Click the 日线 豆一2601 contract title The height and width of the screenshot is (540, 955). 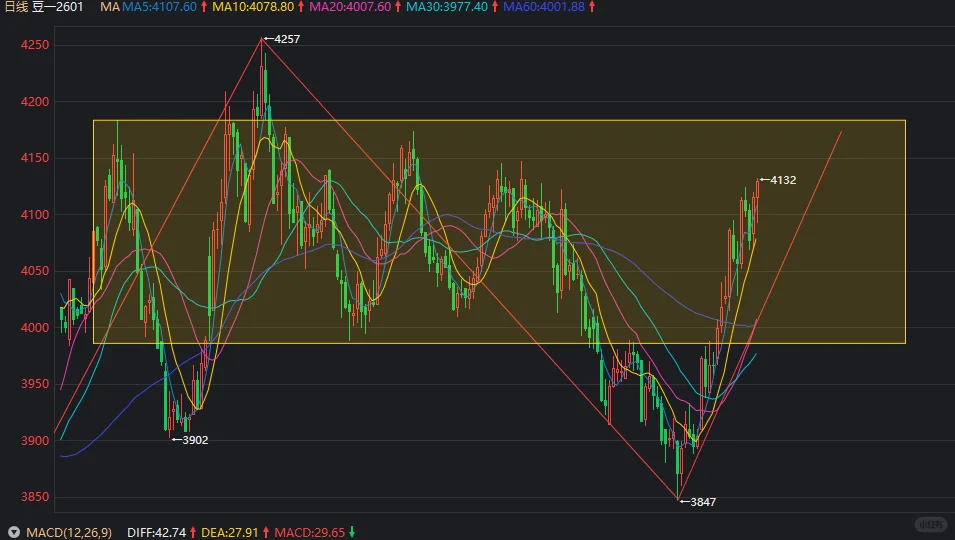(x=43, y=7)
